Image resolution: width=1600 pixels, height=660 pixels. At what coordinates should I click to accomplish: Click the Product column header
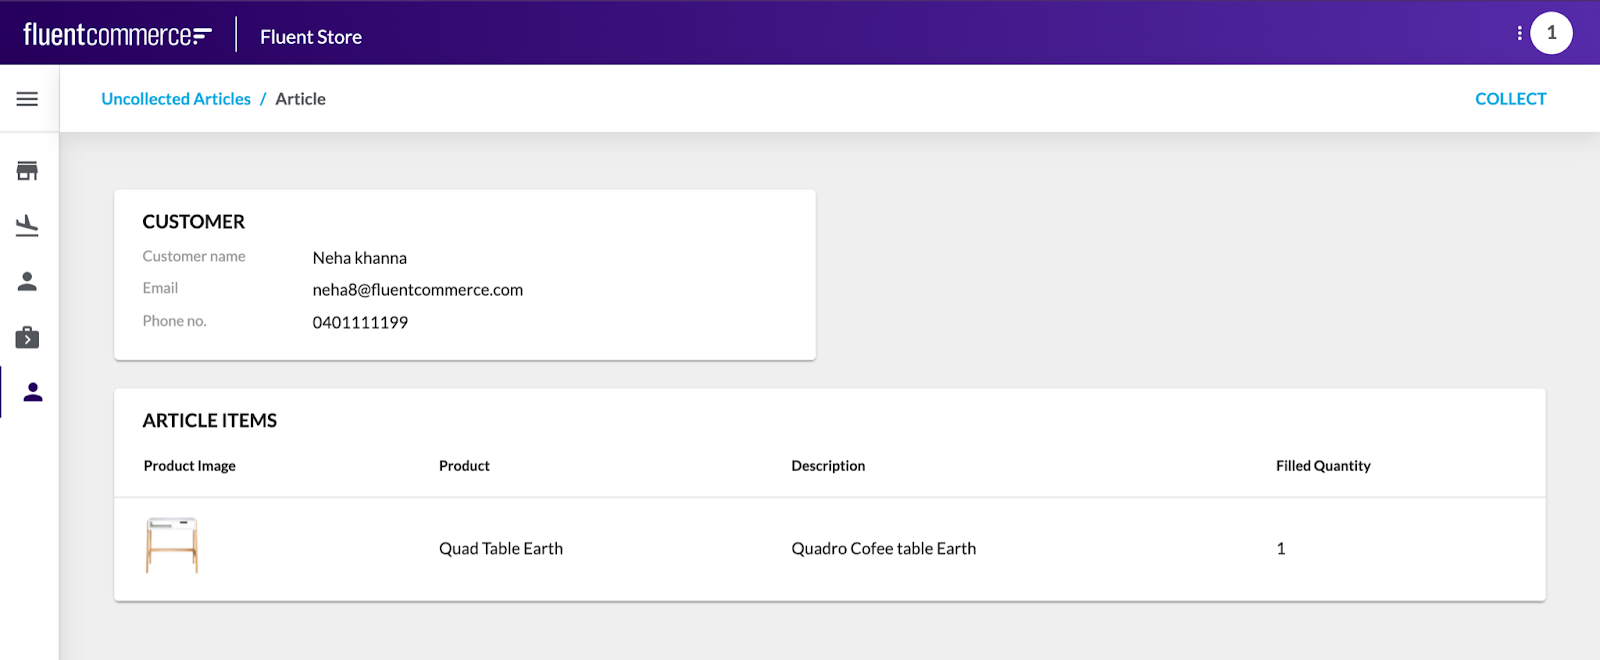pos(464,466)
